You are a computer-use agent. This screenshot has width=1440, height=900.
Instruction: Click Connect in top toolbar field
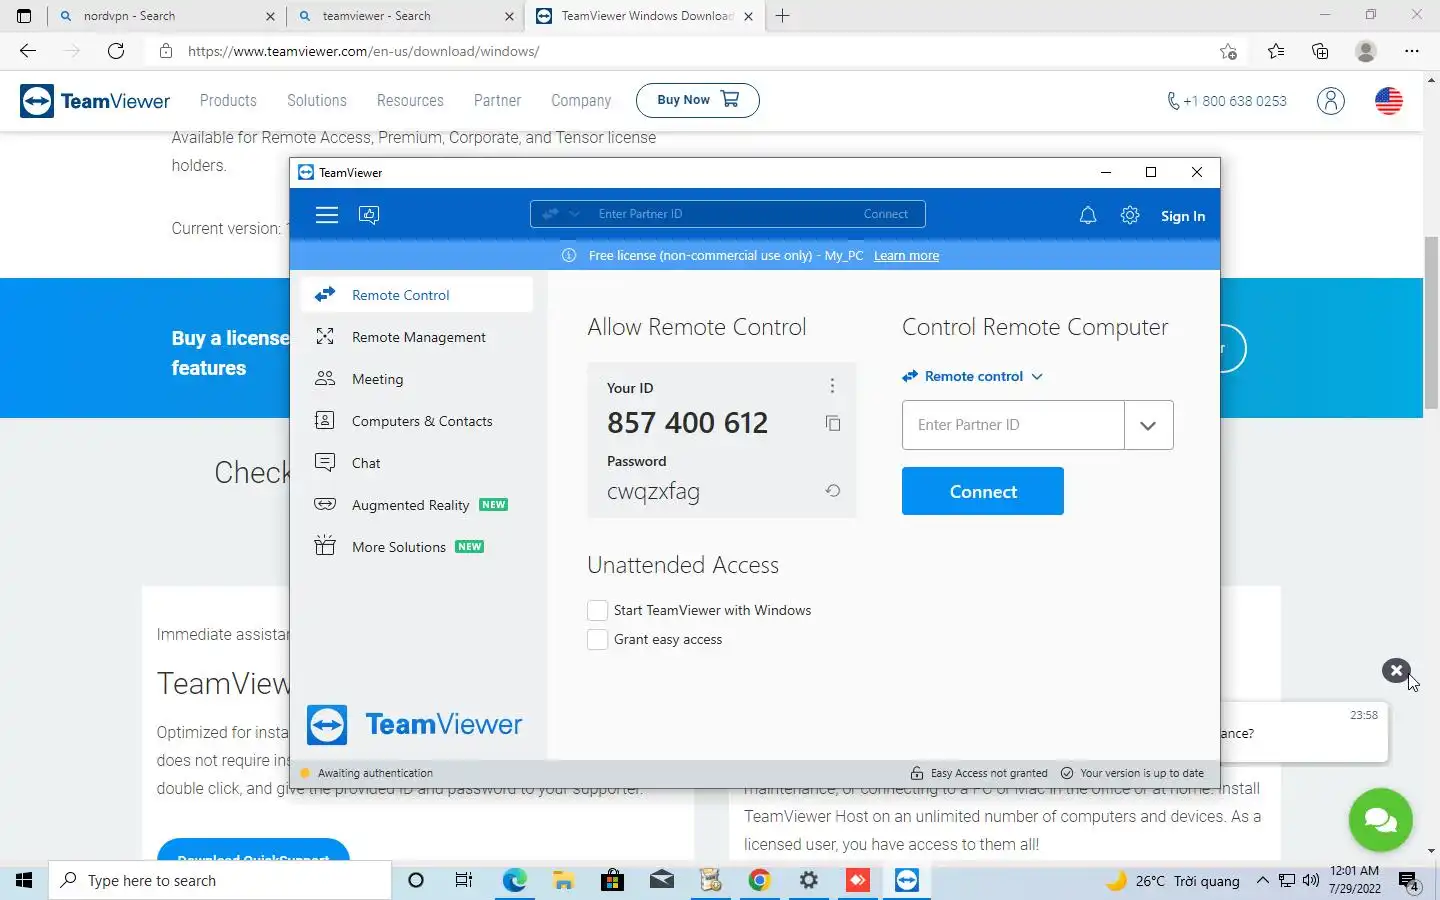click(886, 214)
